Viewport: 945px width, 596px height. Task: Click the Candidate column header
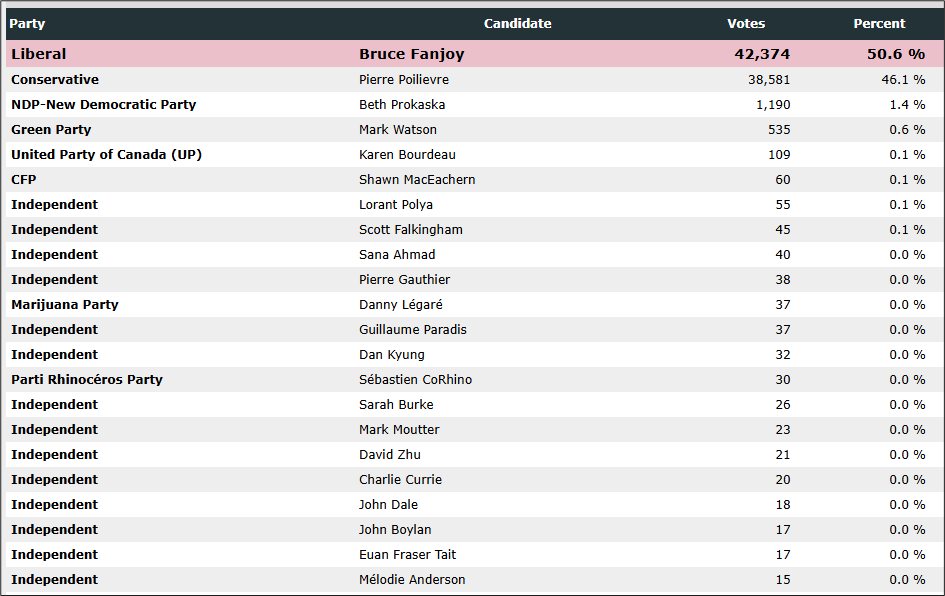click(517, 24)
